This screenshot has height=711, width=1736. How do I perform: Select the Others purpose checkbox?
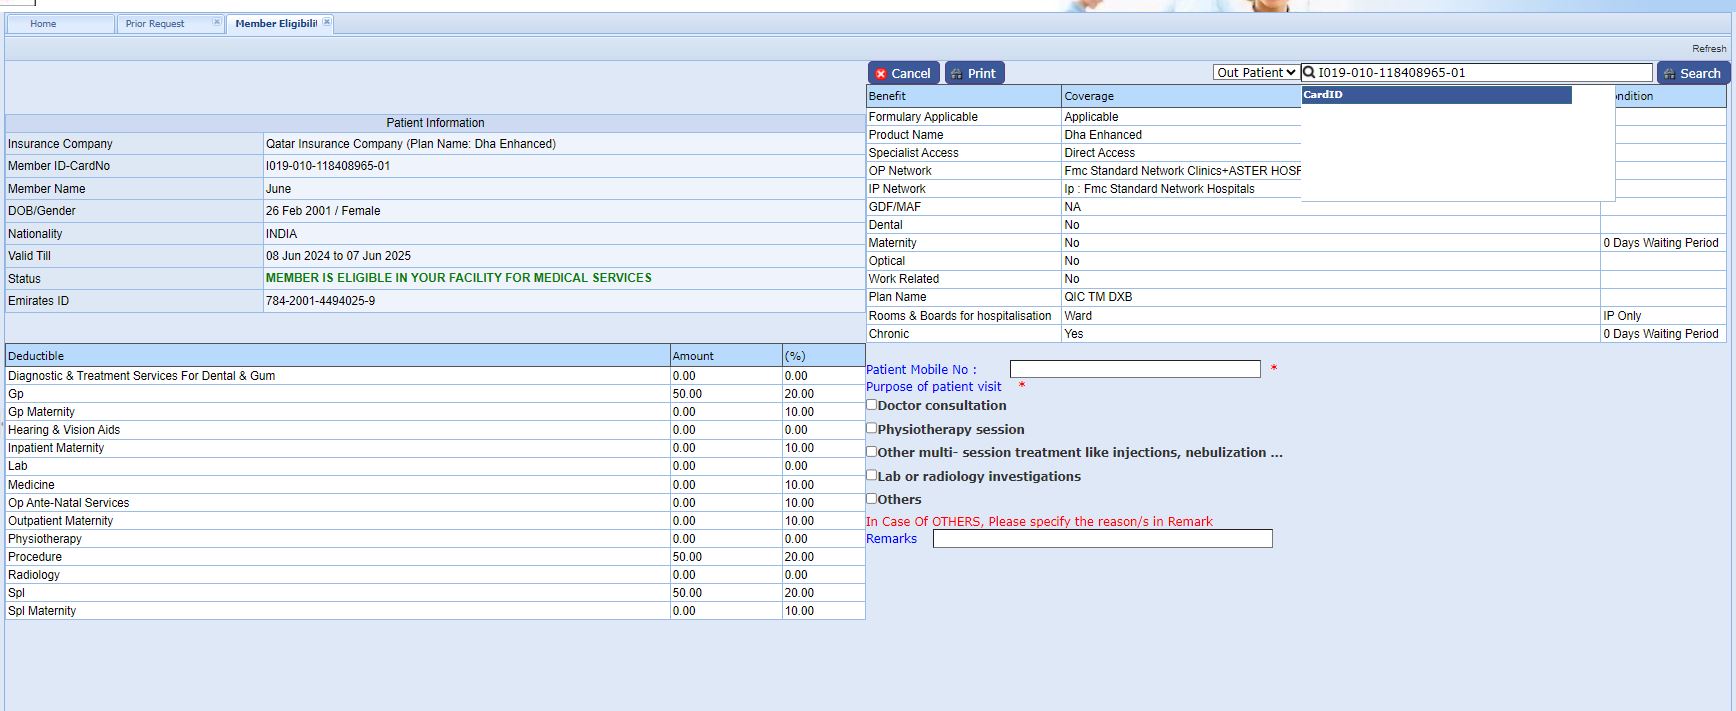click(x=872, y=498)
